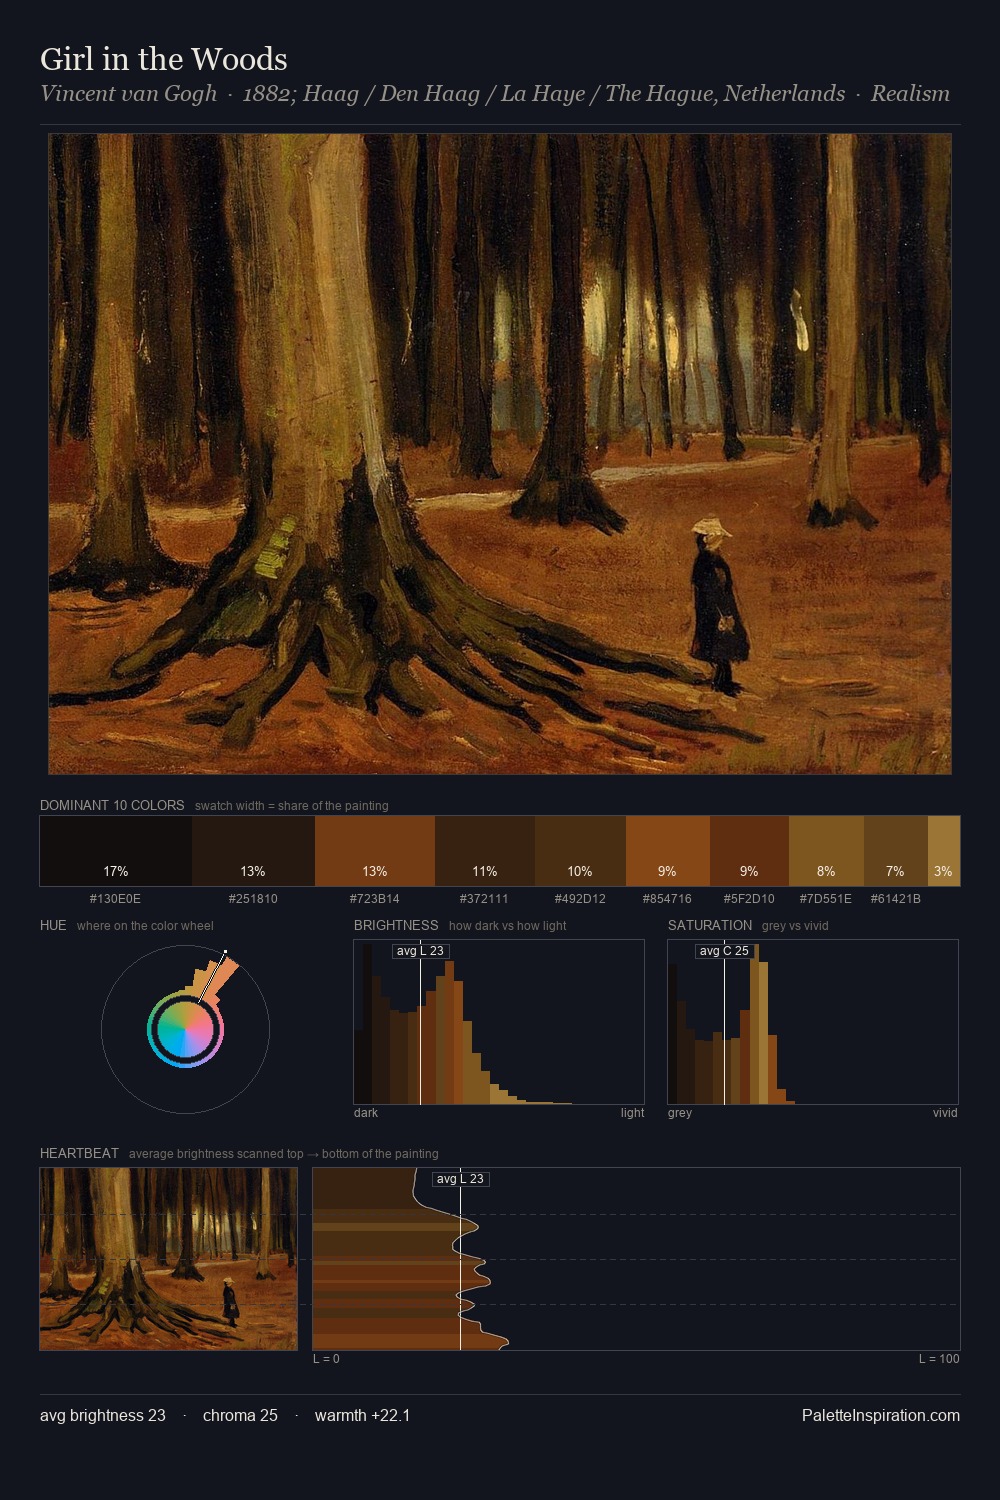Click the hex code #854716
The width and height of the screenshot is (1000, 1500).
[x=667, y=899]
